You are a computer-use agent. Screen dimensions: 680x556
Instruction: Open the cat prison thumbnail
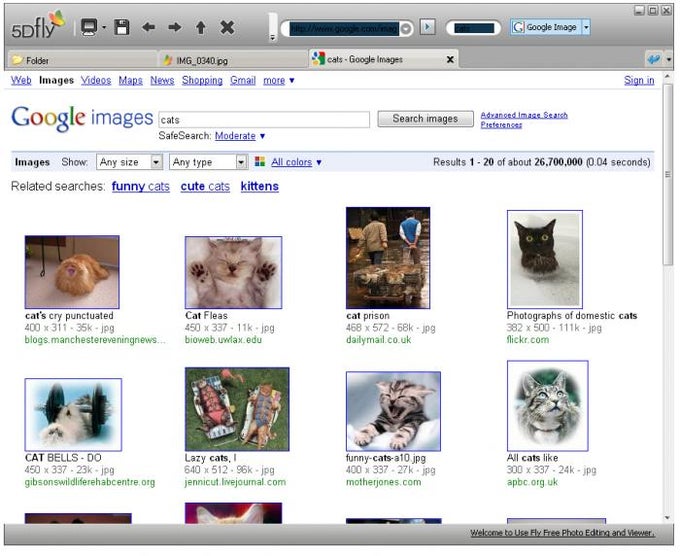pos(388,258)
